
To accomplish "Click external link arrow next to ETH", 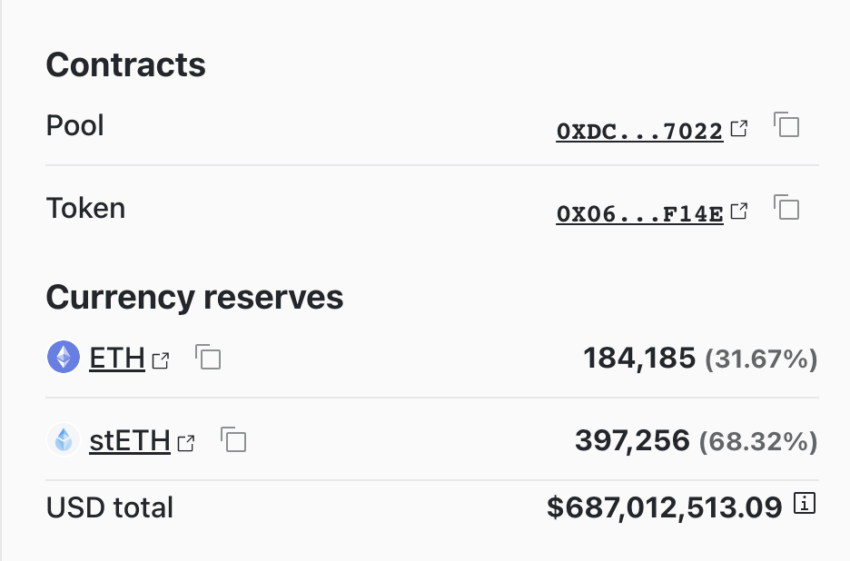I will coord(160,360).
